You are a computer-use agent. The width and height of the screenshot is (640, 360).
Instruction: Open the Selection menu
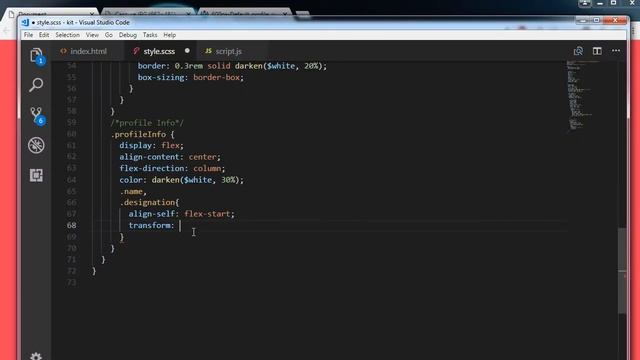click(x=67, y=35)
